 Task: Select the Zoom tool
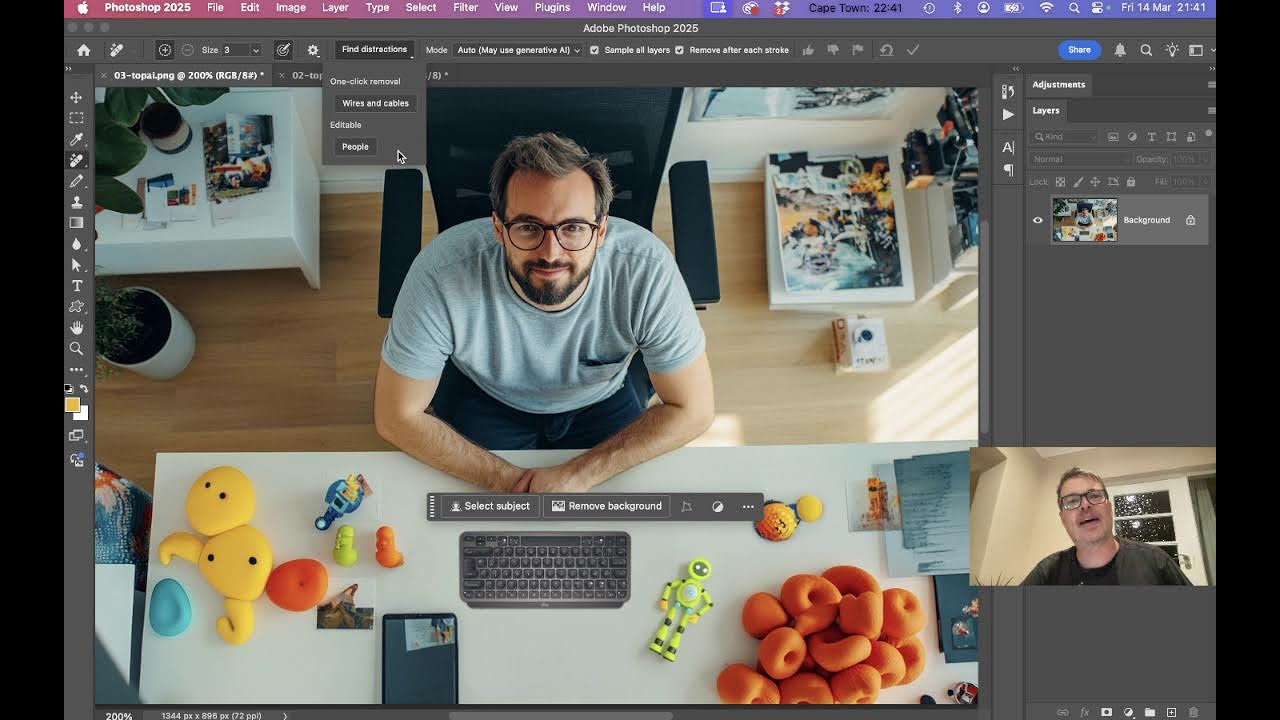(x=76, y=349)
